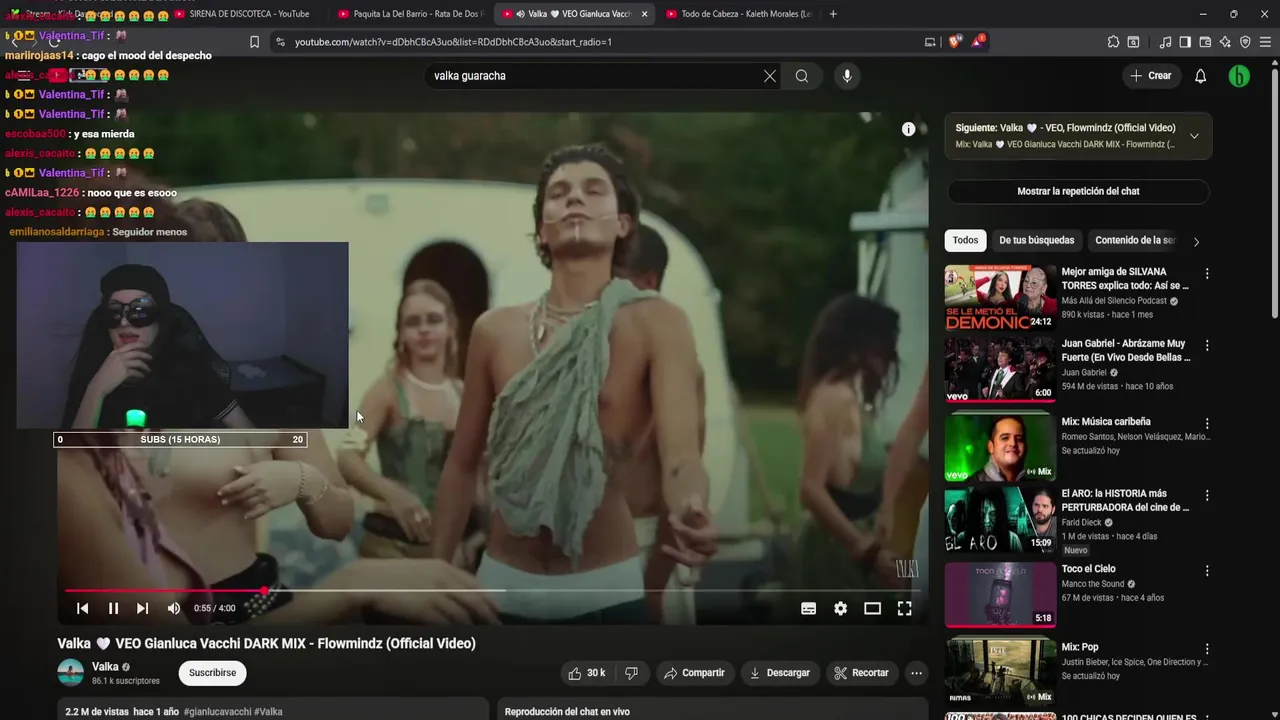Skip to the previous video in the player

(x=83, y=608)
